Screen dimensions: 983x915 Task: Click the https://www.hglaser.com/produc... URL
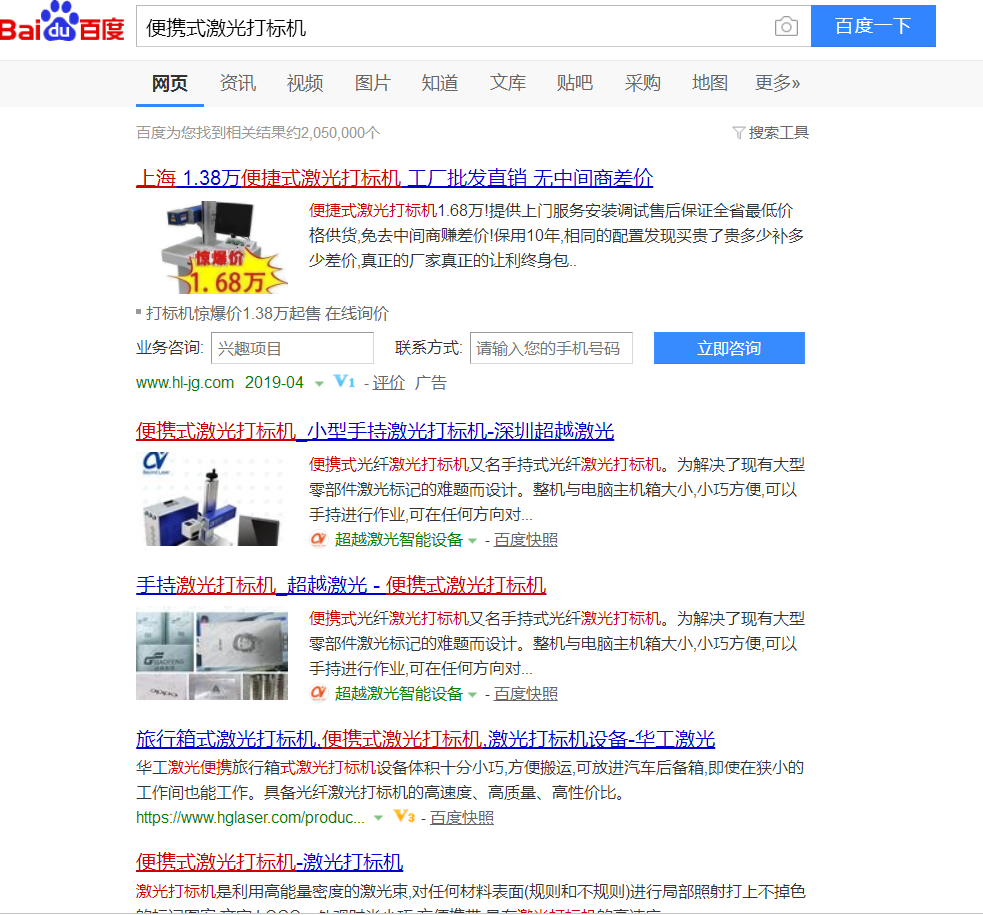(250, 817)
